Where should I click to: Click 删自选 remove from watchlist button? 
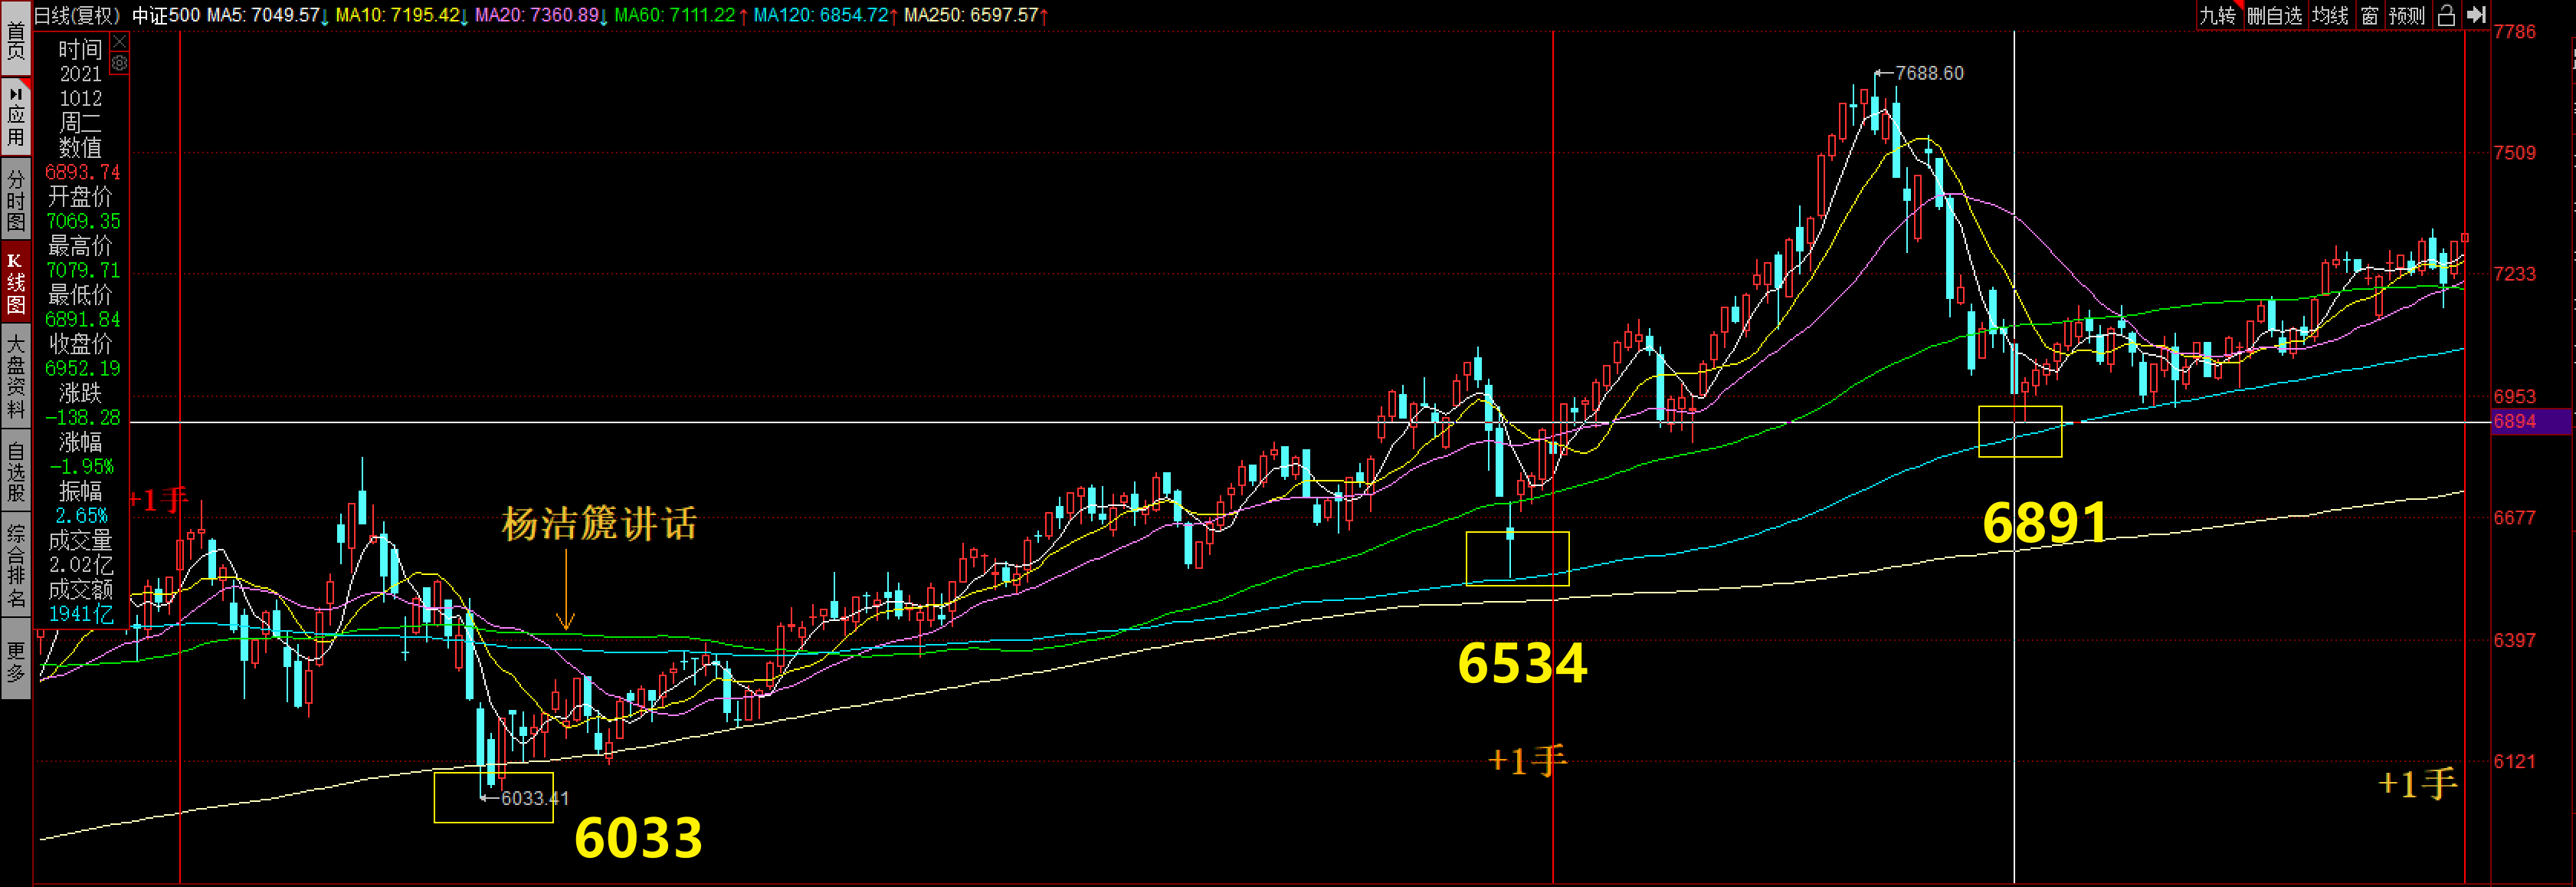2274,15
